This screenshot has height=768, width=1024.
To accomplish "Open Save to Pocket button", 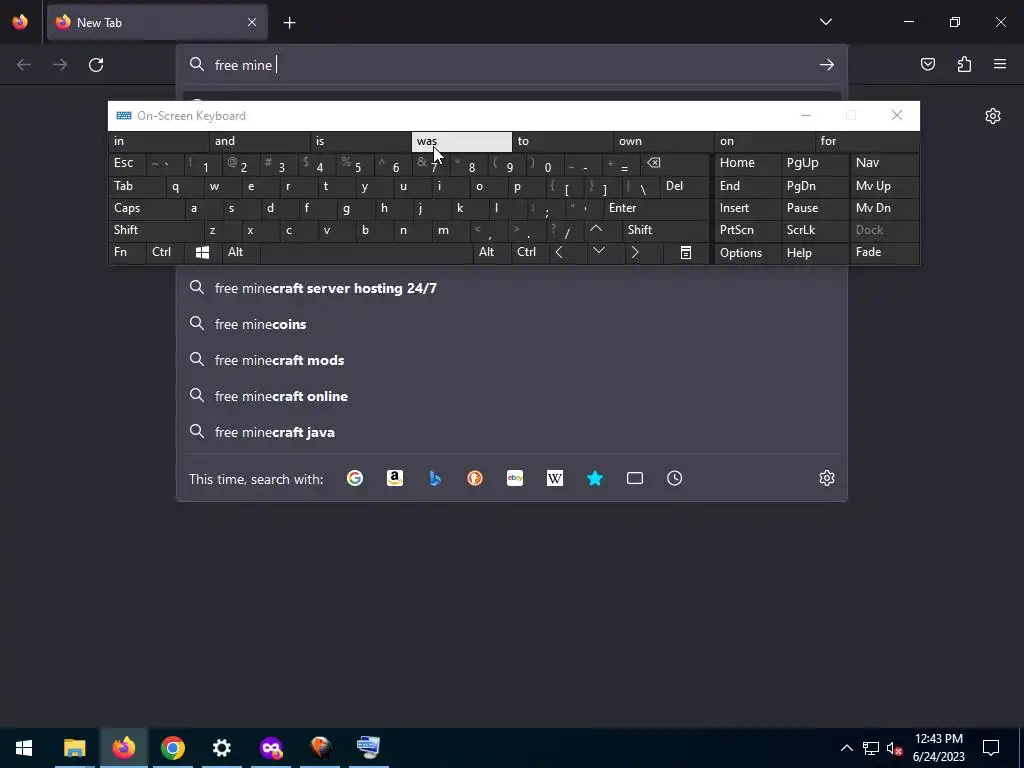I will pyautogui.click(x=927, y=64).
